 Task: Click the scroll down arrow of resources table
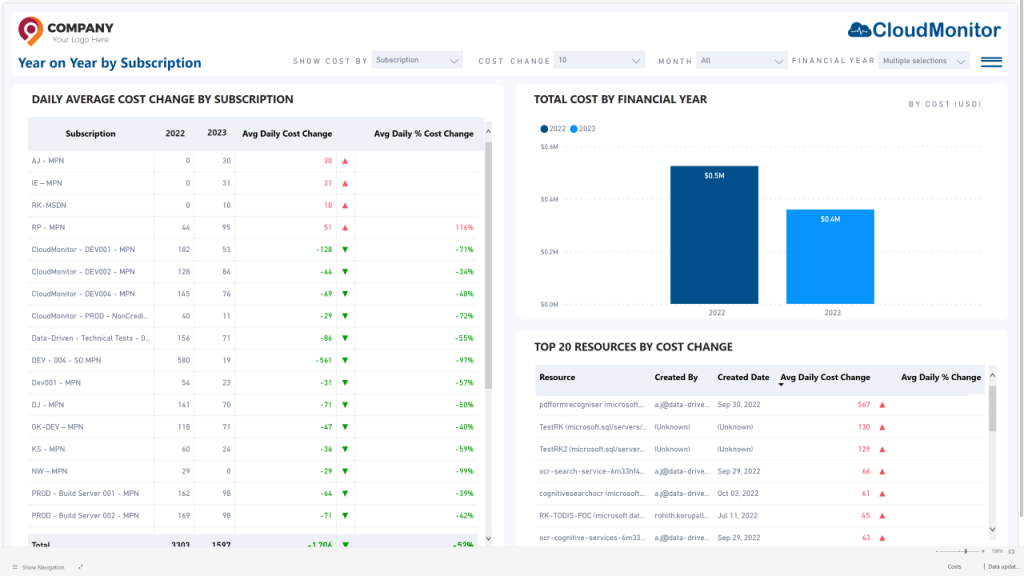click(x=992, y=530)
